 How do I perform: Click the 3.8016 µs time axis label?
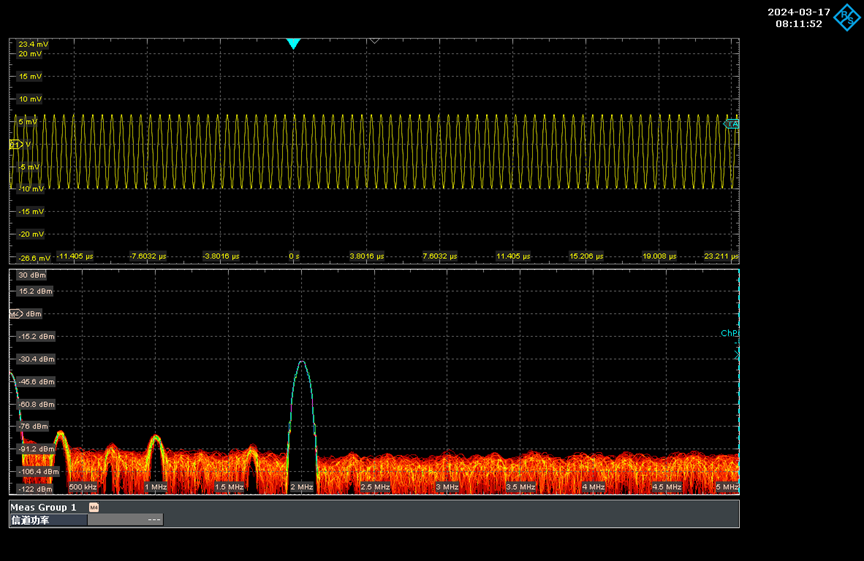(x=366, y=256)
